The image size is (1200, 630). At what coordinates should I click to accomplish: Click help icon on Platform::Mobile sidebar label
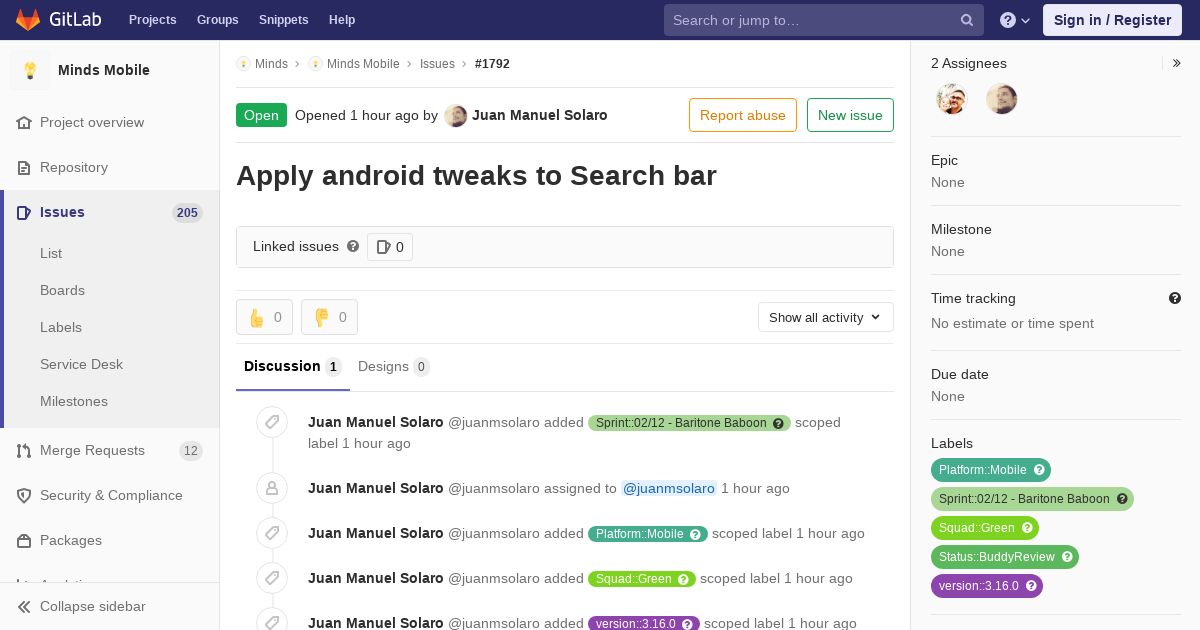coord(1039,470)
